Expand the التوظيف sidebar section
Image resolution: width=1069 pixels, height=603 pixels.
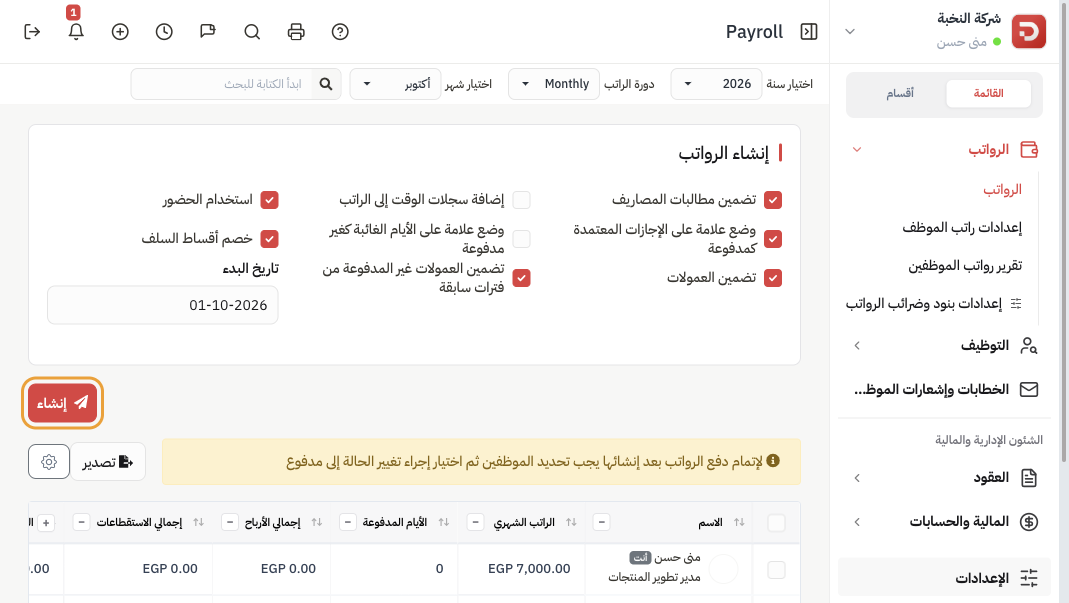857,346
